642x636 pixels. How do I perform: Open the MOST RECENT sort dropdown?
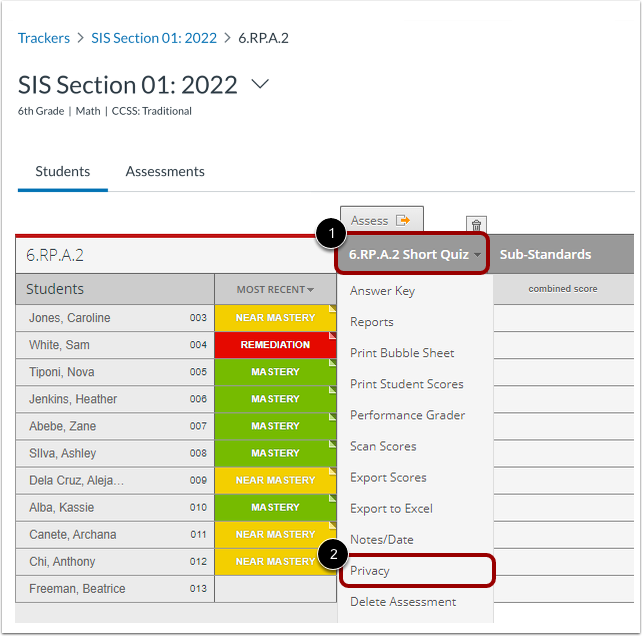click(275, 290)
